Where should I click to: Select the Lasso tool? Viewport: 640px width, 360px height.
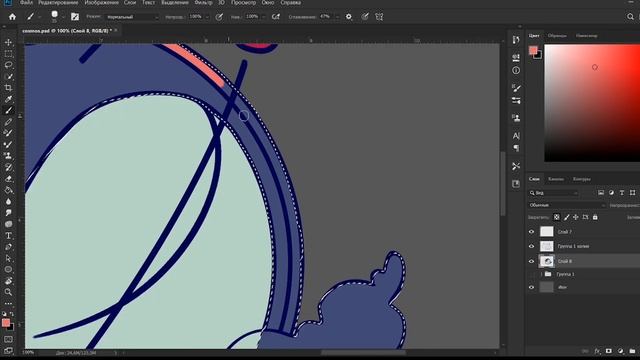8,65
